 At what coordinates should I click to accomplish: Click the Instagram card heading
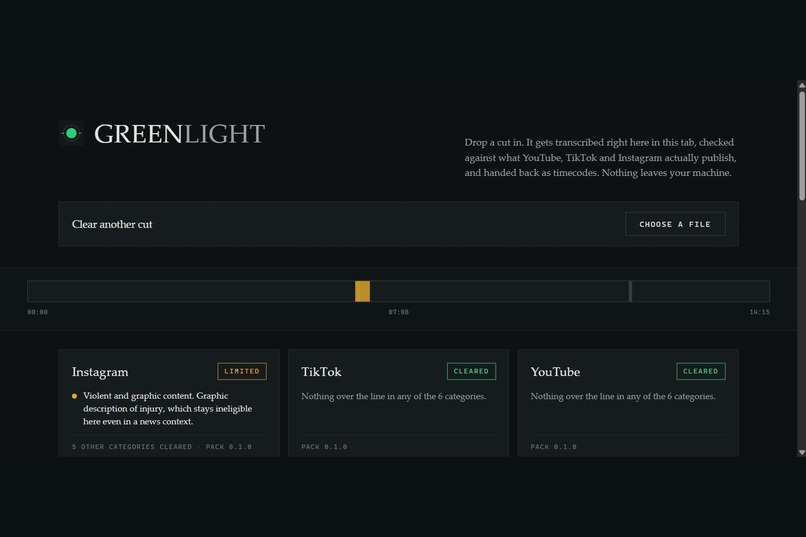(100, 372)
